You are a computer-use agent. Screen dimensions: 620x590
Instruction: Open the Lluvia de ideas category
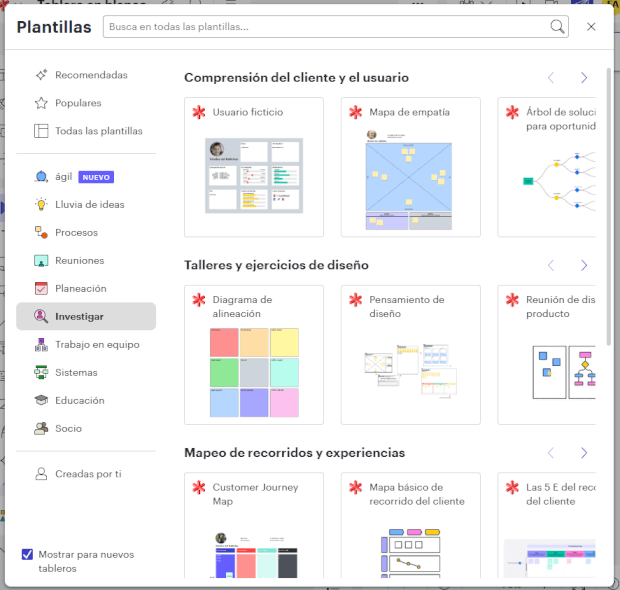coord(86,204)
